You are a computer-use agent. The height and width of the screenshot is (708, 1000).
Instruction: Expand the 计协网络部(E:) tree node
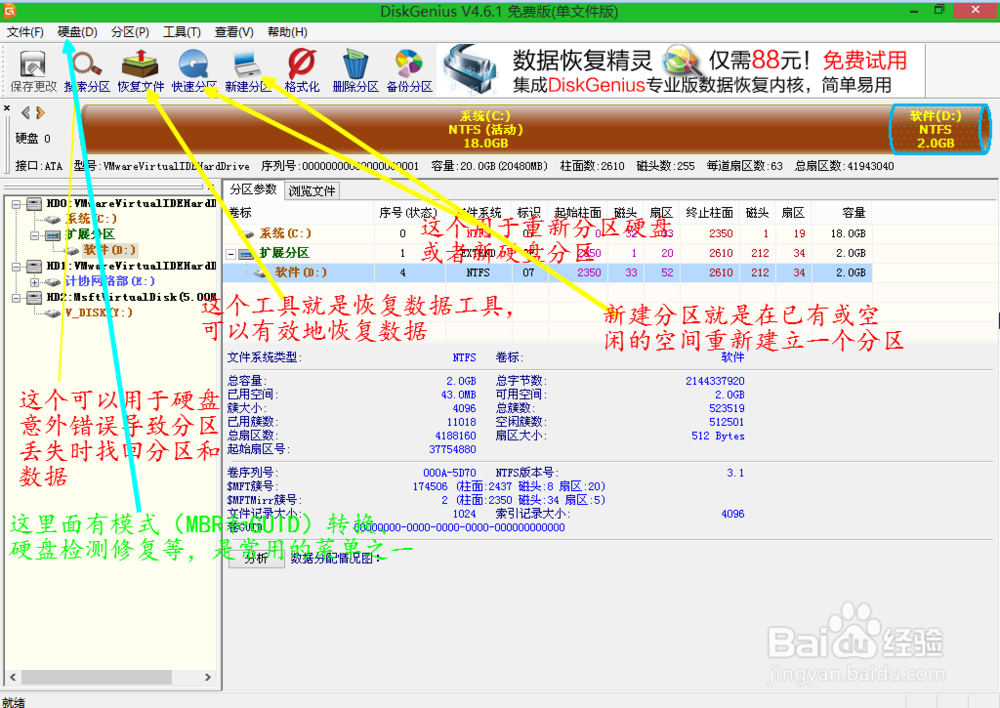click(34, 281)
